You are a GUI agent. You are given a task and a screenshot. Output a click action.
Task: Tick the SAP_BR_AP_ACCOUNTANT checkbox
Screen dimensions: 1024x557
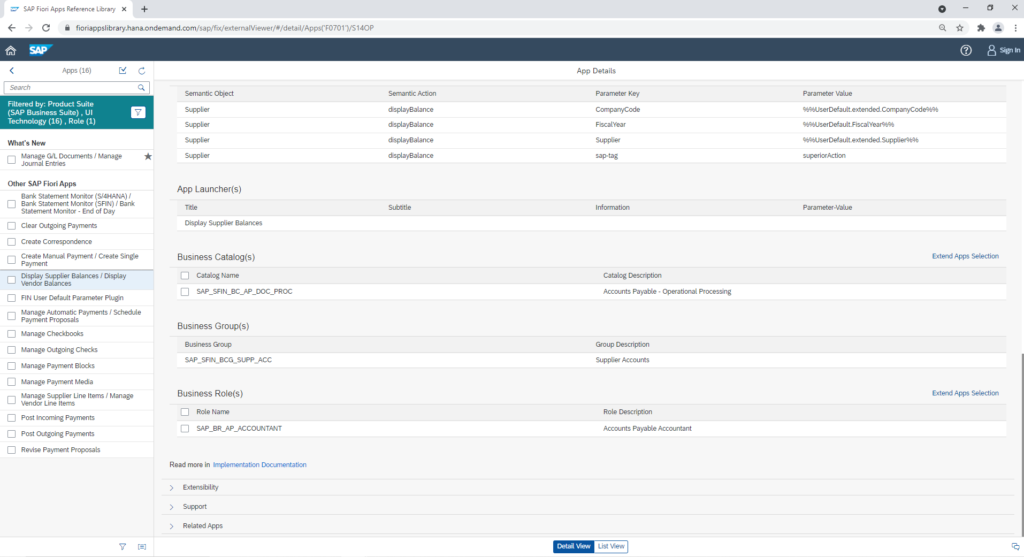[185, 428]
